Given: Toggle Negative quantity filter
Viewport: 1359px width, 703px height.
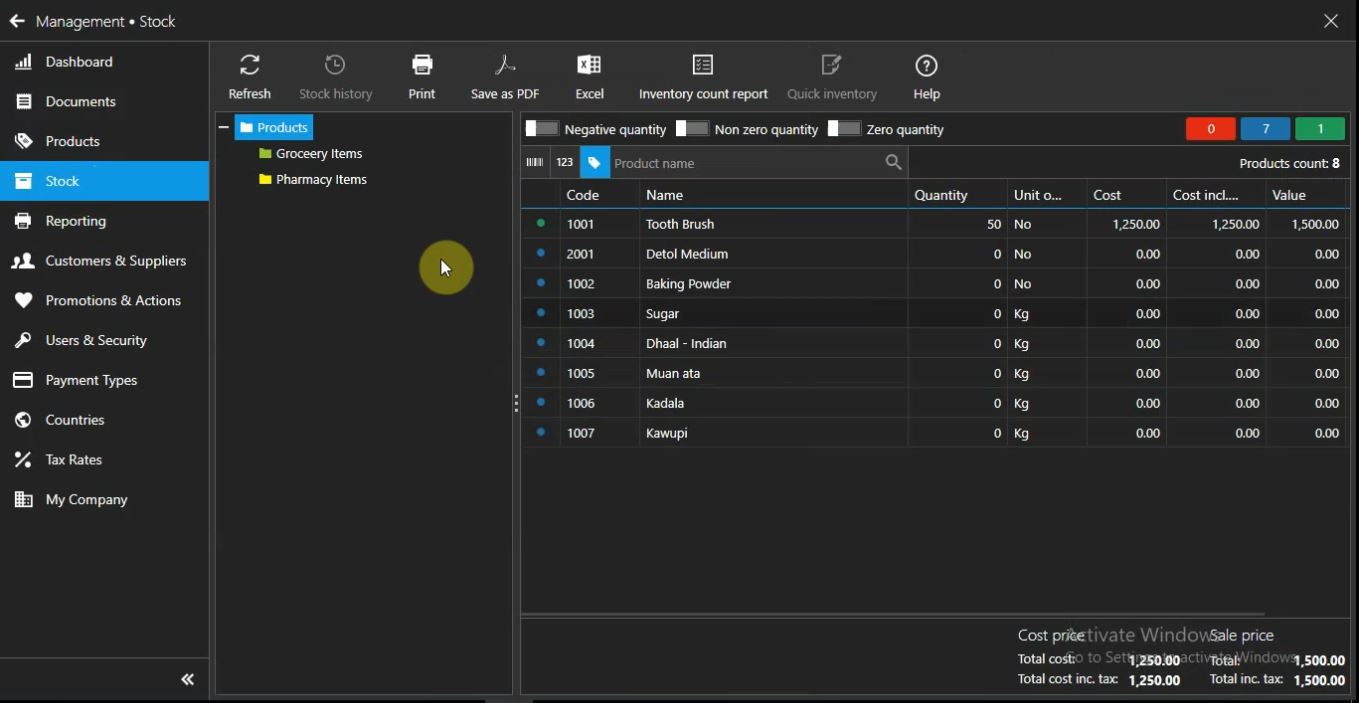Looking at the screenshot, I should pyautogui.click(x=542, y=129).
